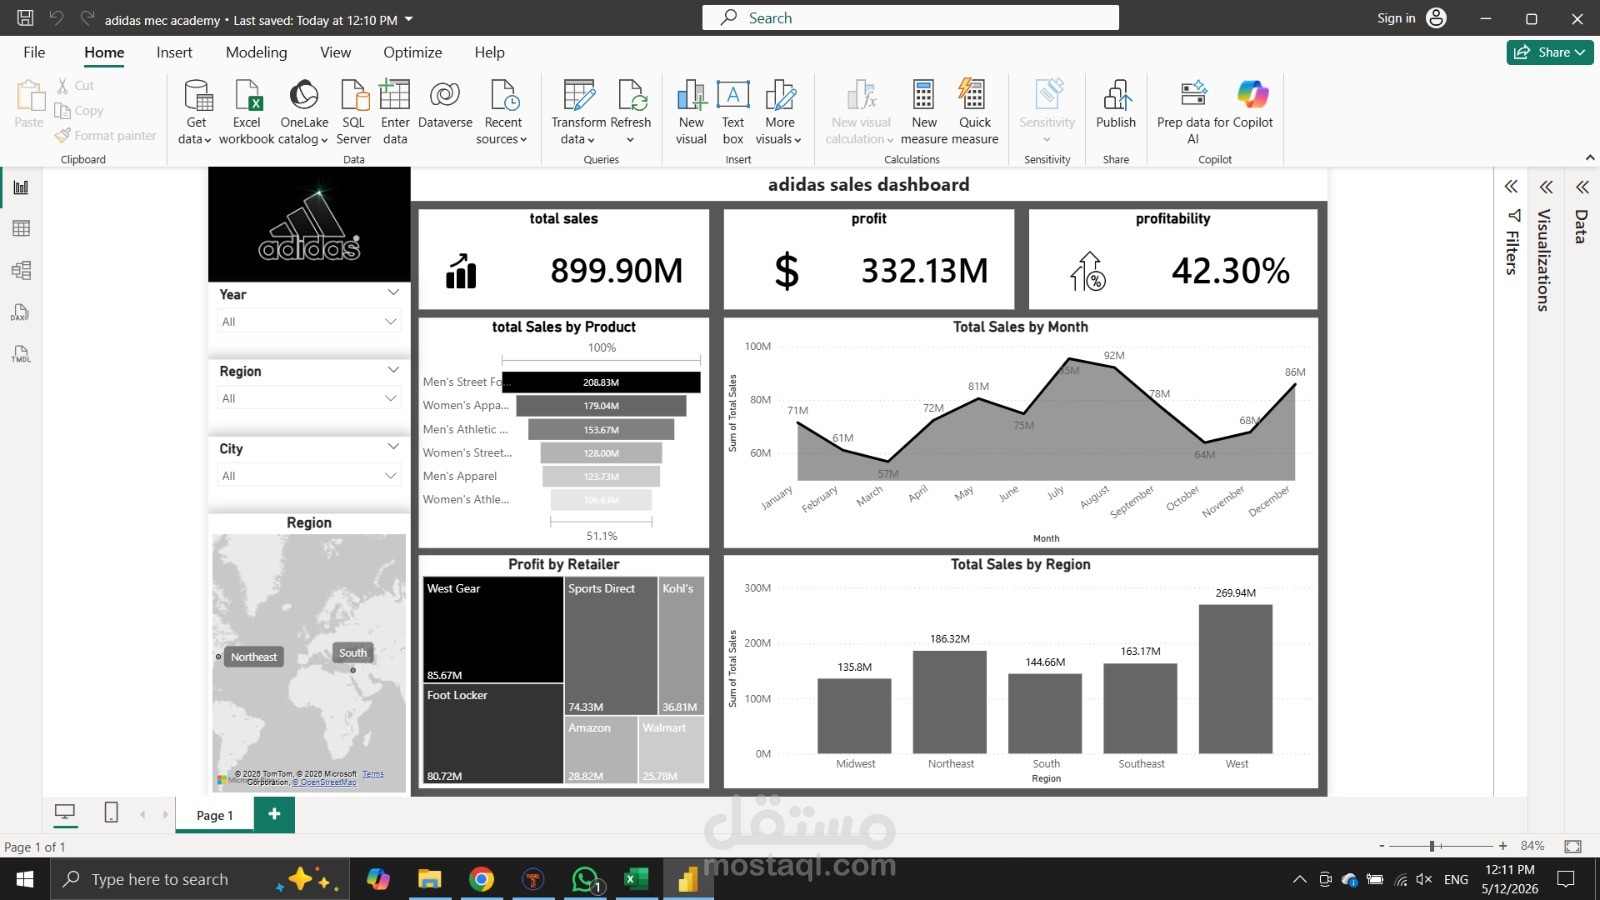Choose SQL Server data source
This screenshot has height=900, width=1600.
[x=354, y=111]
